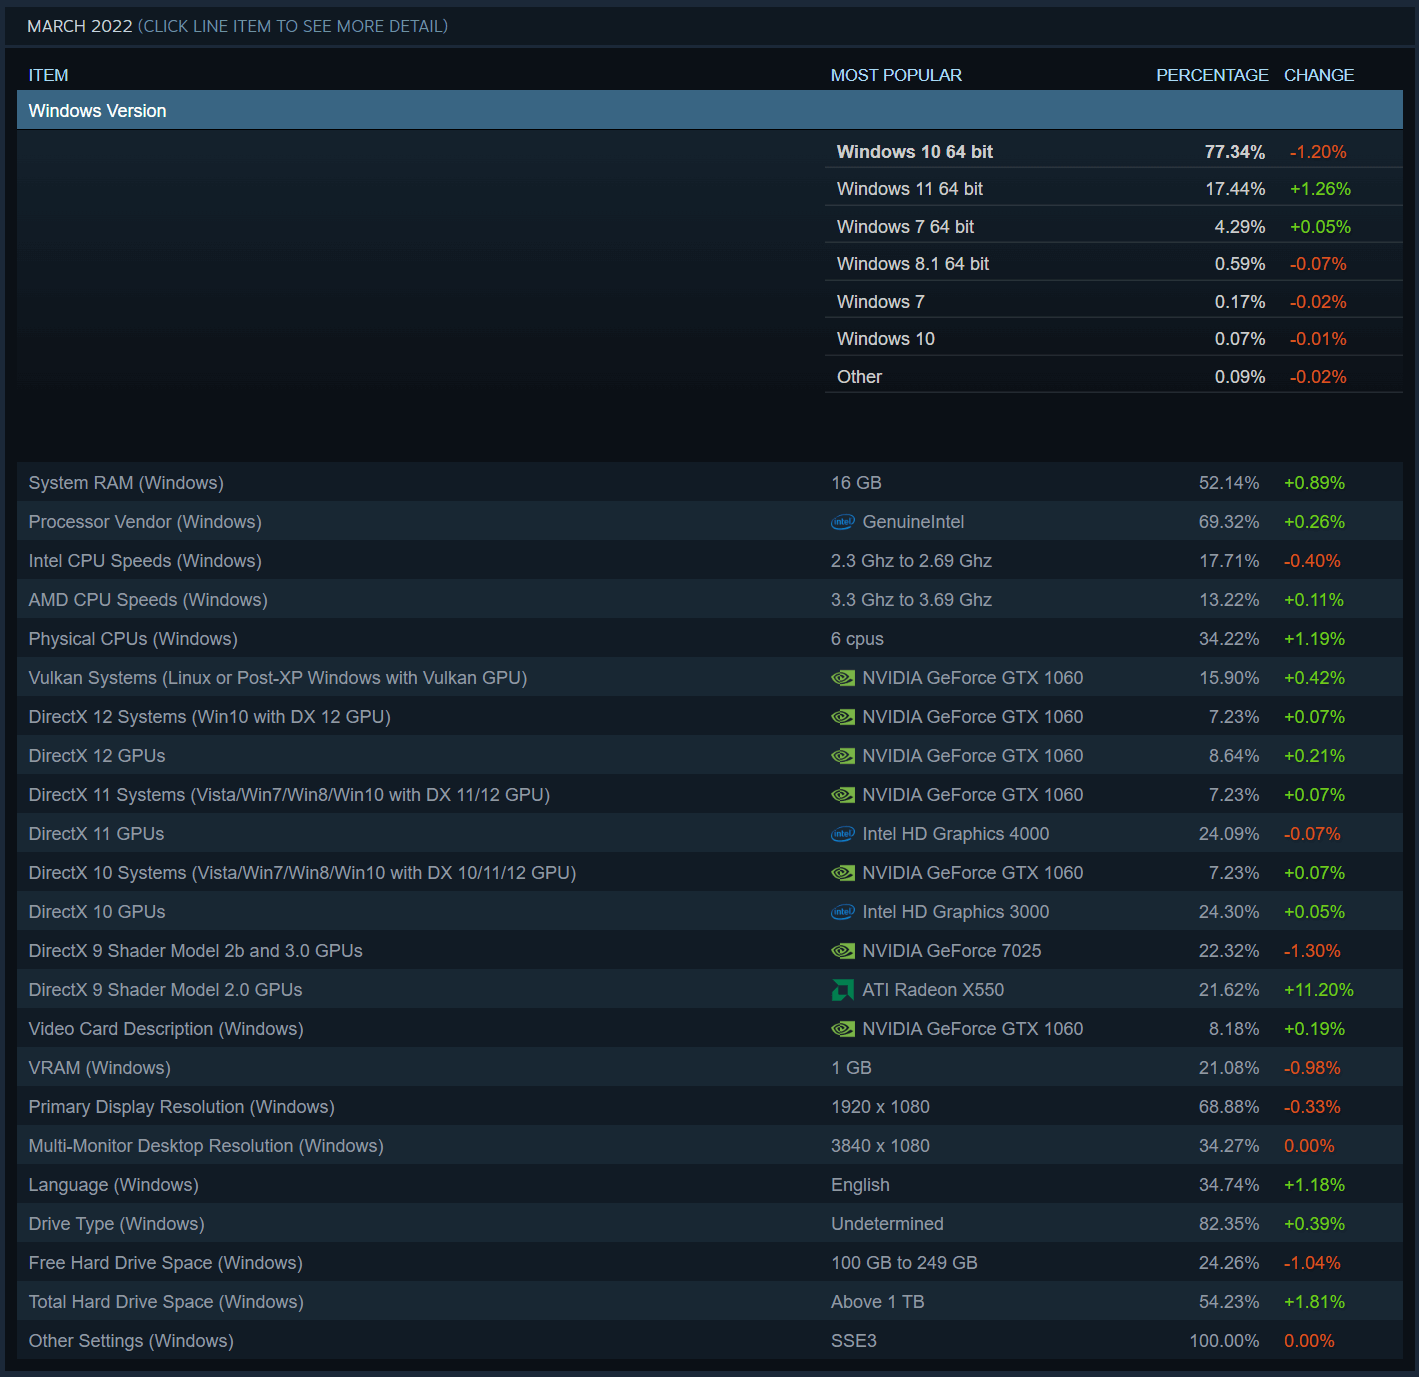Click Intel logo beside Intel HD Graphics 3000
Viewport: 1419px width, 1377px height.
843,912
